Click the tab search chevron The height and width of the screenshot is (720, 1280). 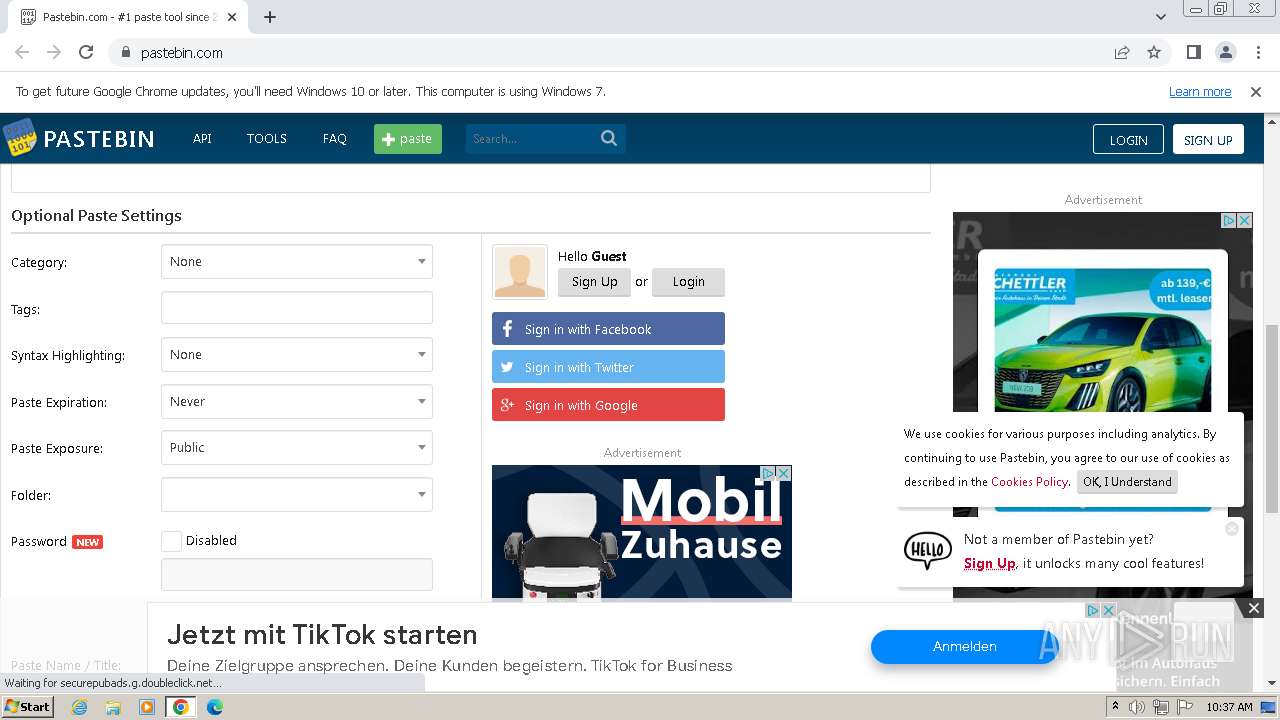tap(1160, 17)
